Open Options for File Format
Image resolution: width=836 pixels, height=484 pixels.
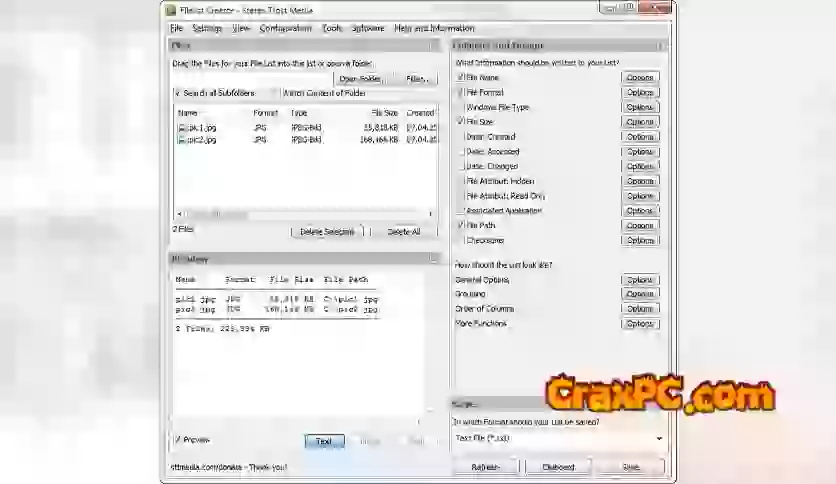point(640,92)
